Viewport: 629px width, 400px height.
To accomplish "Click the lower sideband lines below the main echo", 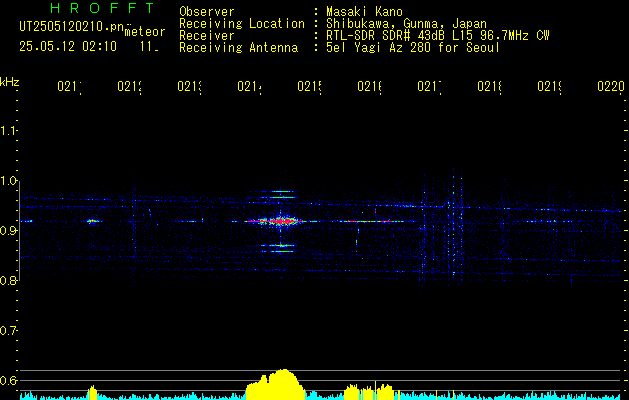I will pos(280,248).
